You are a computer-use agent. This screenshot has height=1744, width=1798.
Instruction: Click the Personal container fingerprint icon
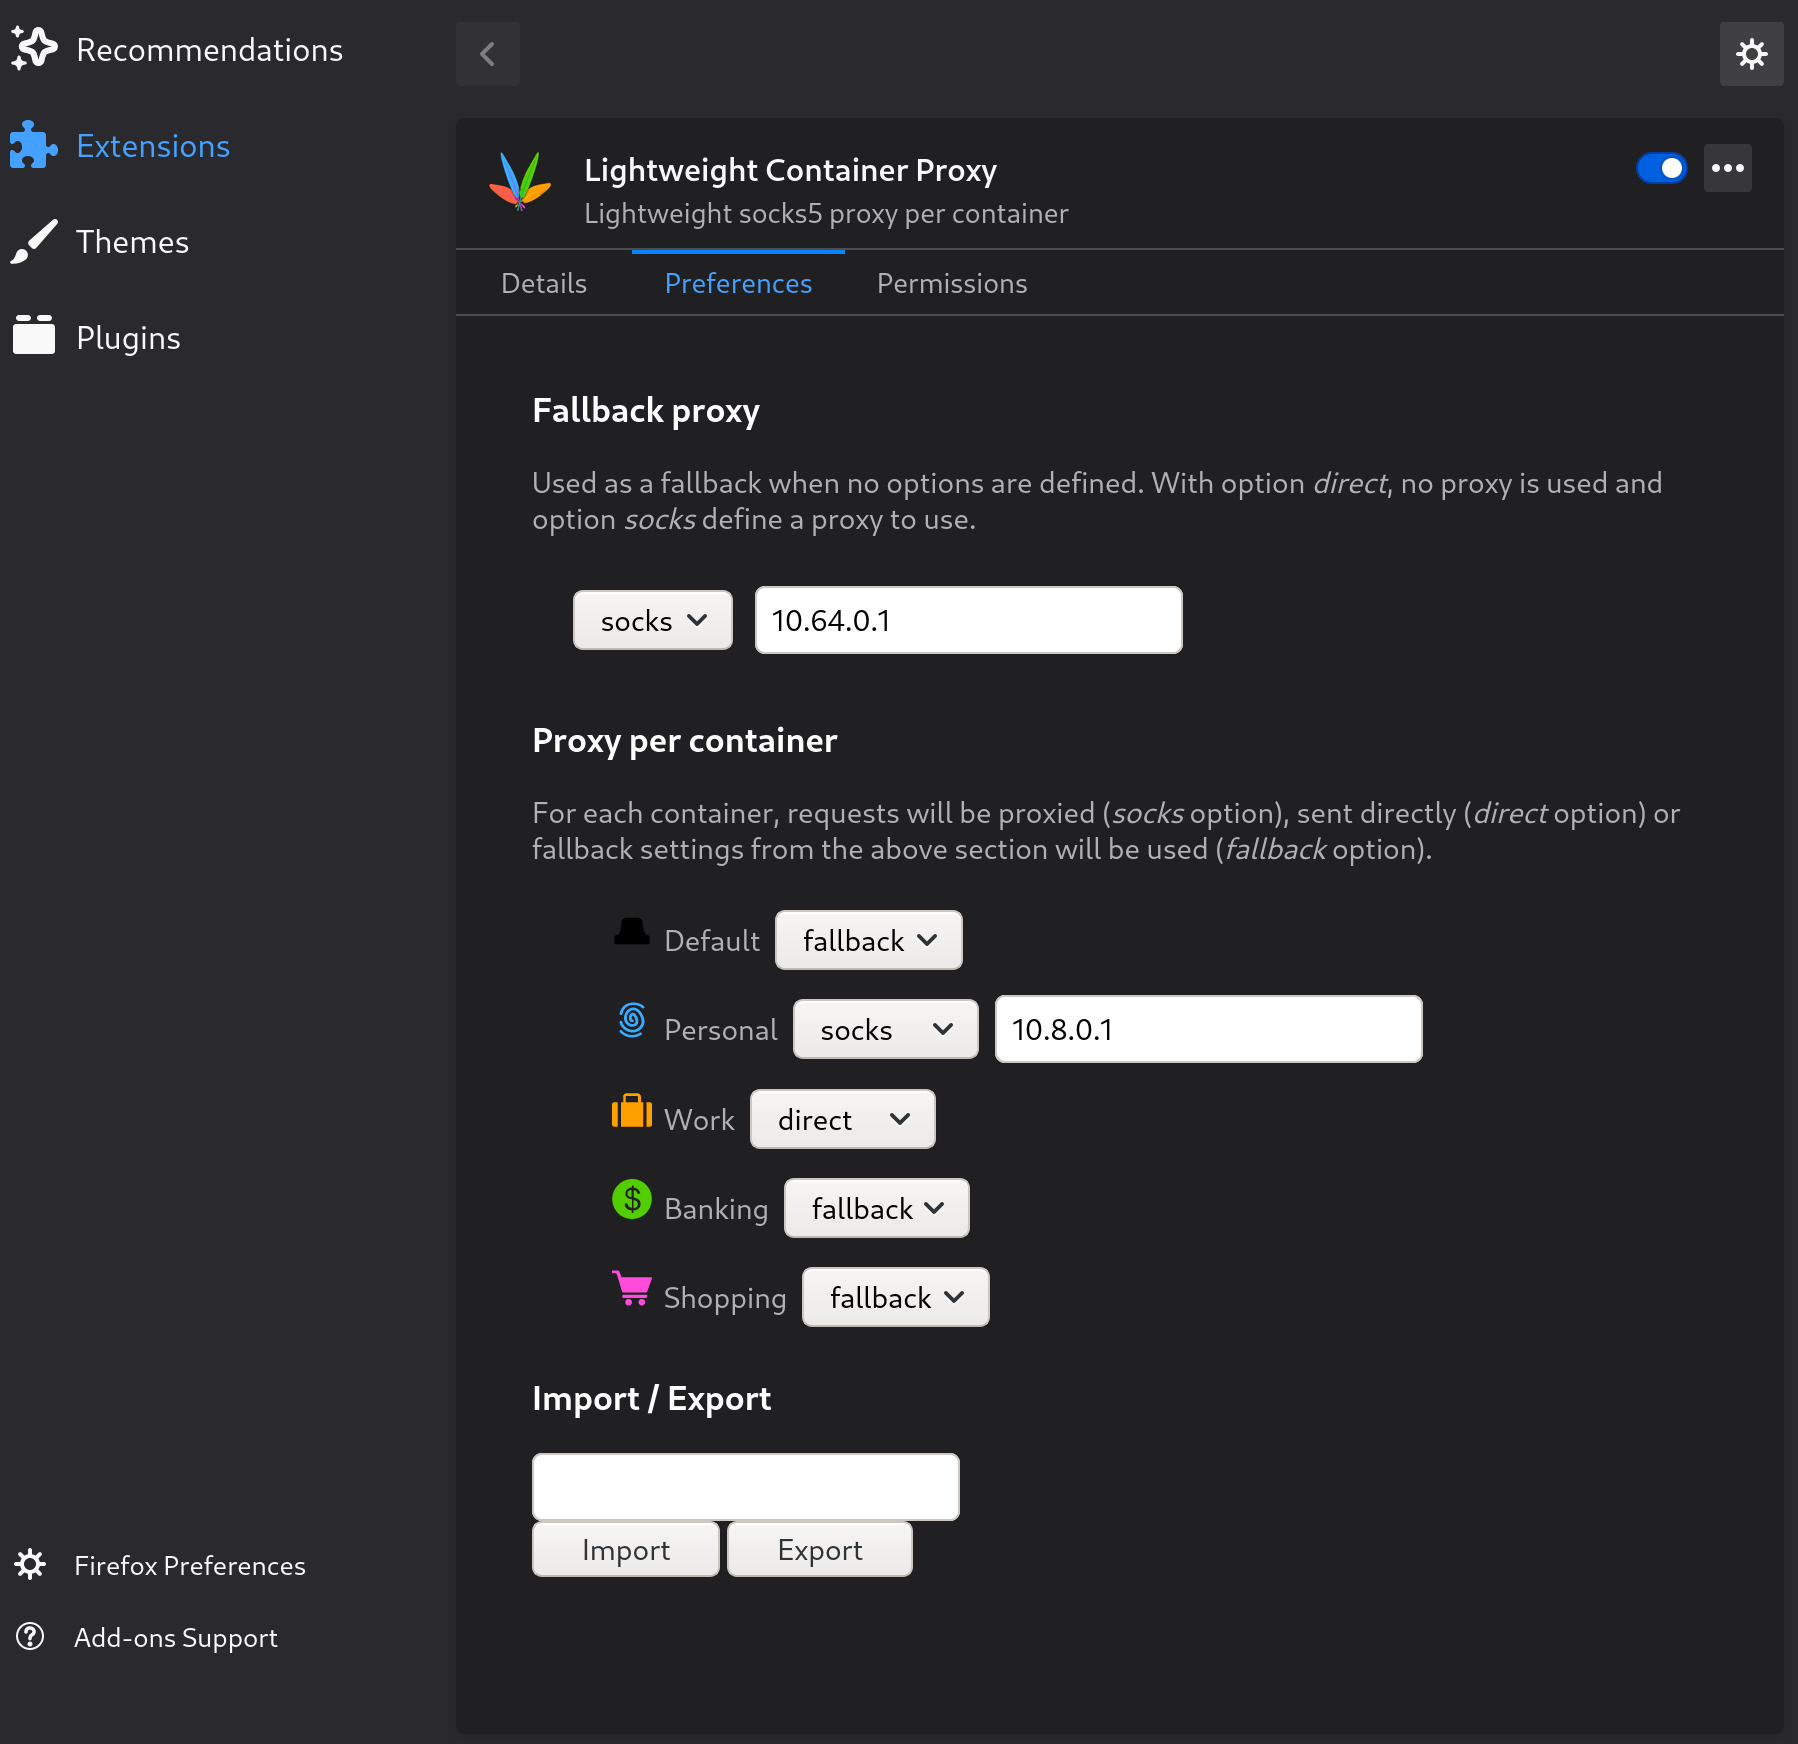[631, 1020]
